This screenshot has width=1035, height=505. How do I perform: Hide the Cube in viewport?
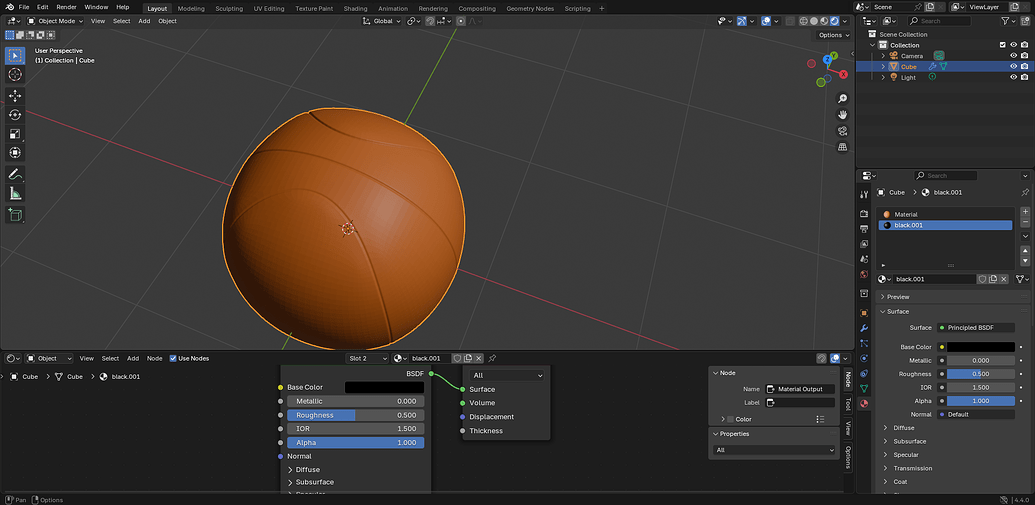1013,67
